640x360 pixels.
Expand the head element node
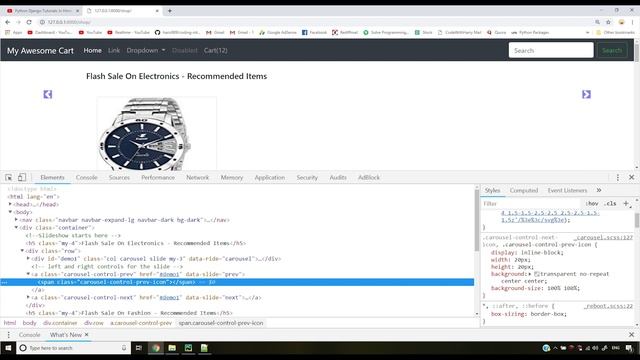coord(10,204)
